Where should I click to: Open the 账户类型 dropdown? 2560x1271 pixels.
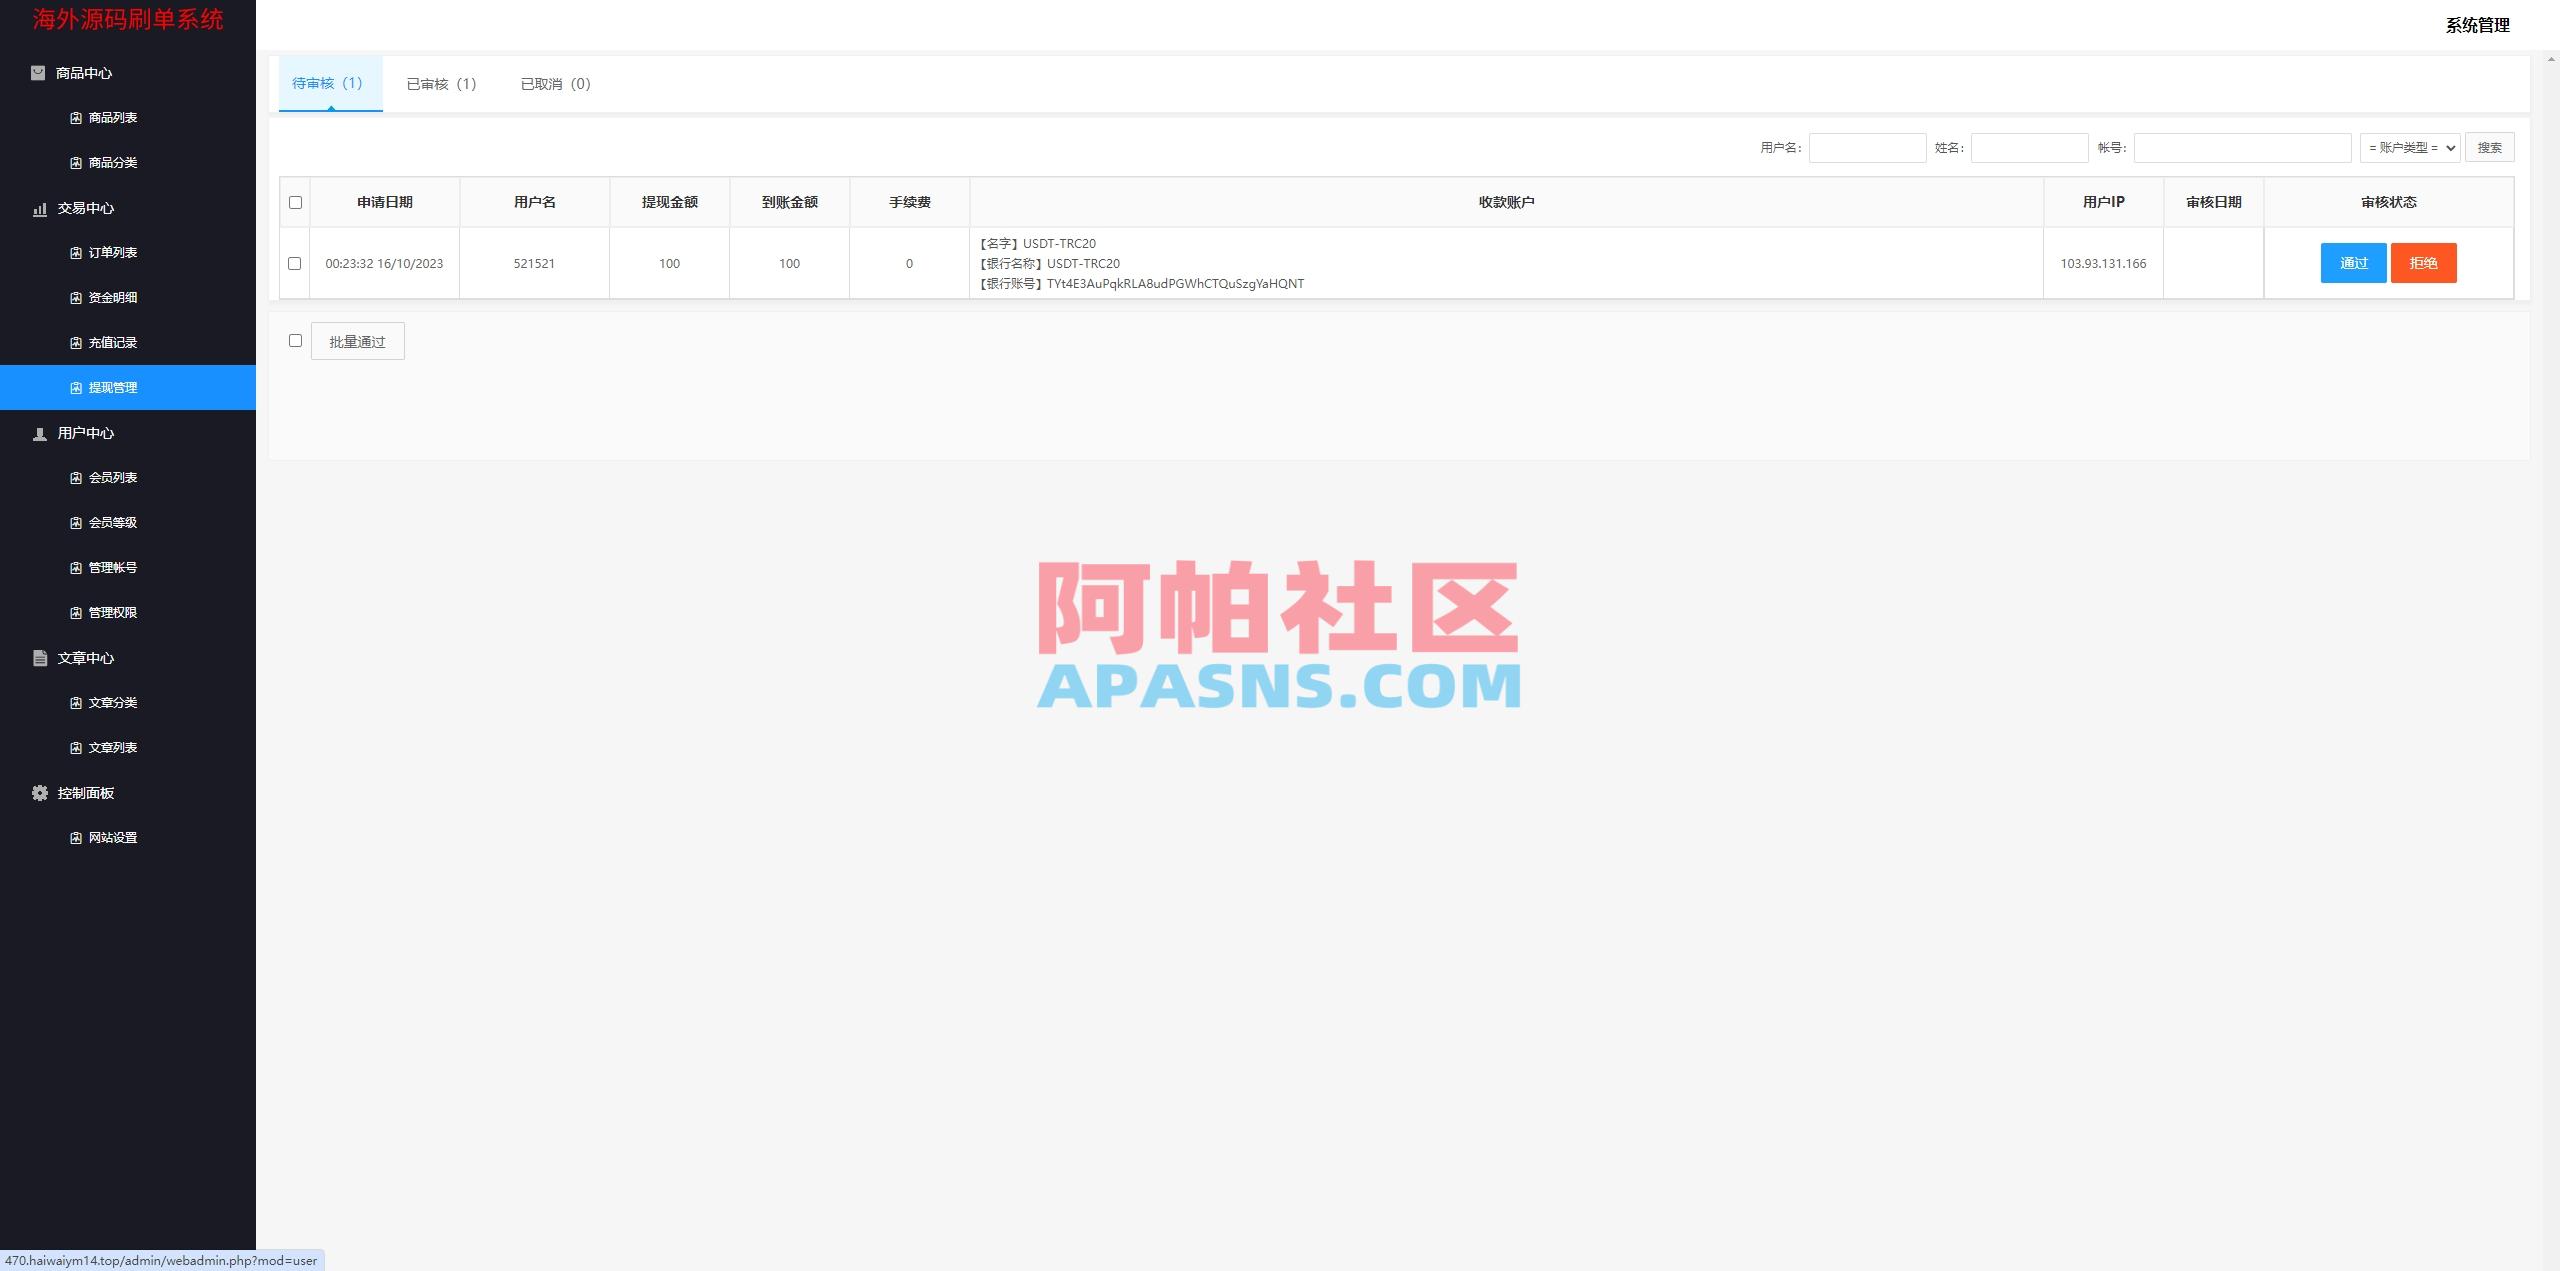tap(2410, 147)
